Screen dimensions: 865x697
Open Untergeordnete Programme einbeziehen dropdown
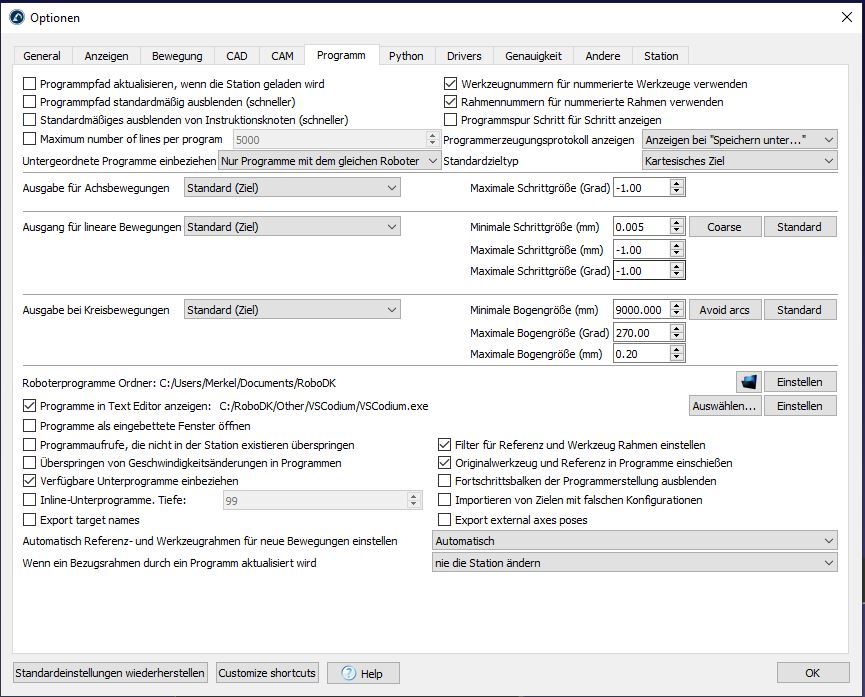(x=329, y=161)
